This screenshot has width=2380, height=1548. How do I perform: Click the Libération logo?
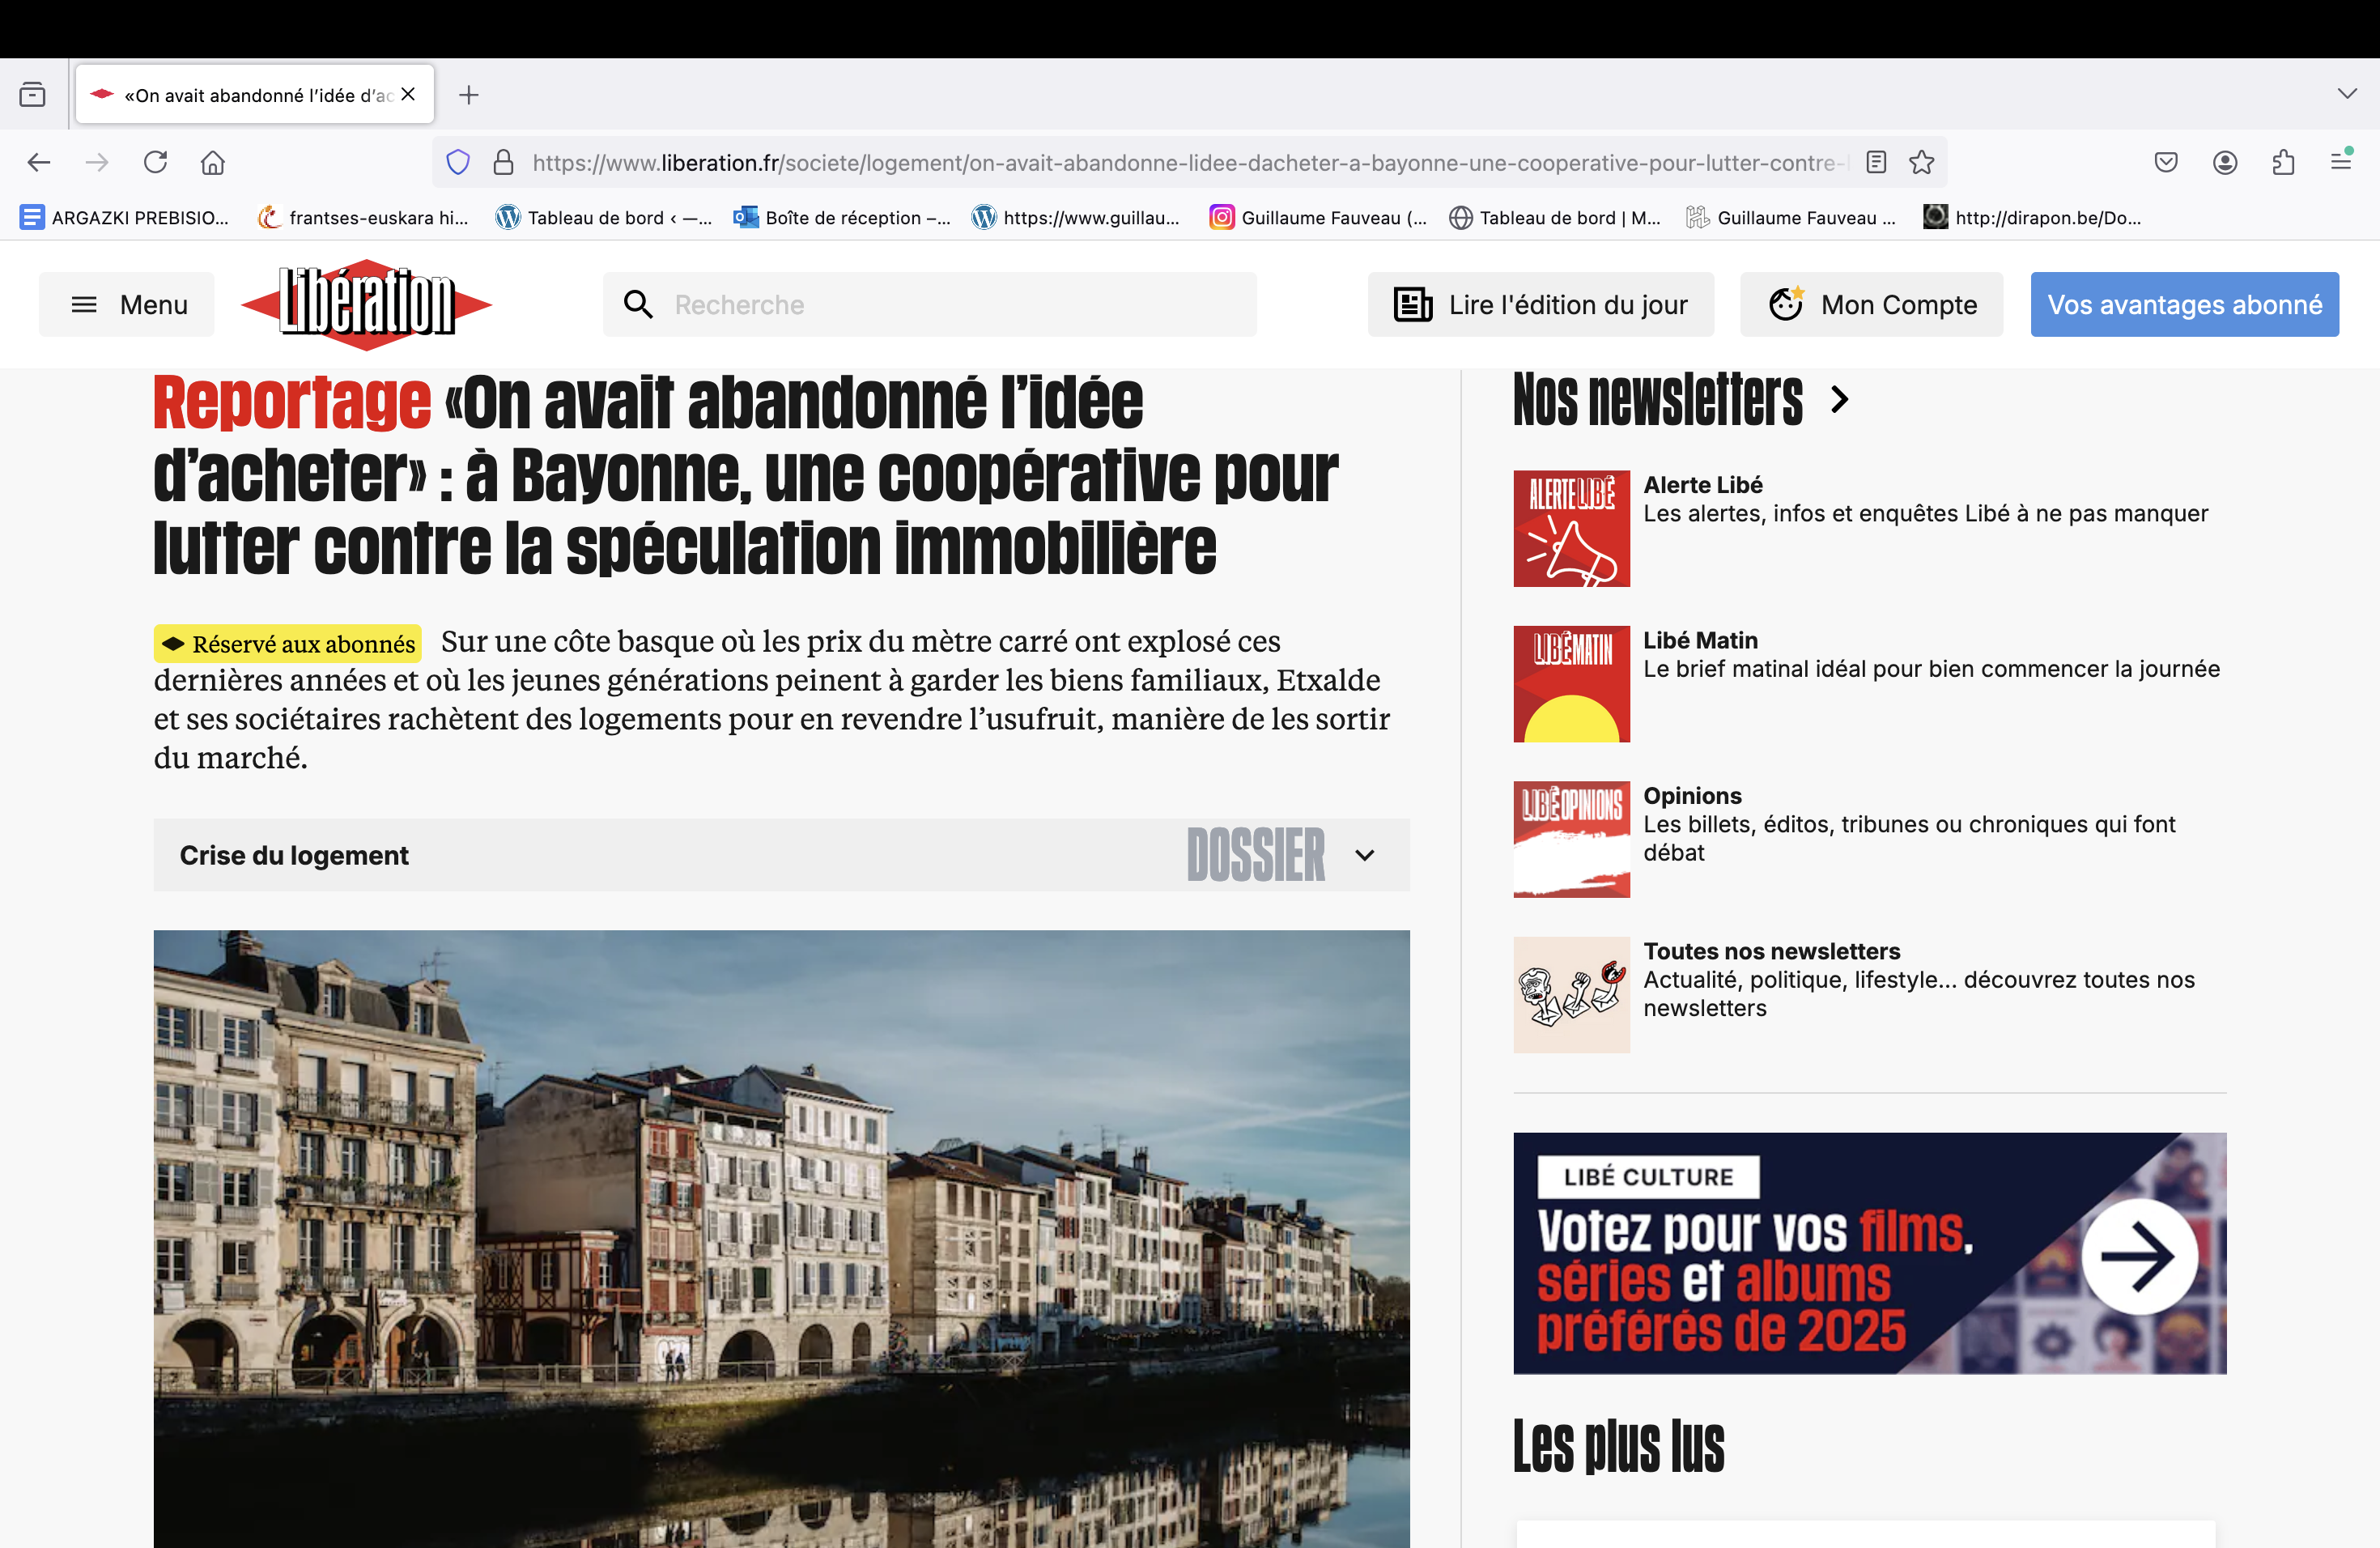point(367,304)
